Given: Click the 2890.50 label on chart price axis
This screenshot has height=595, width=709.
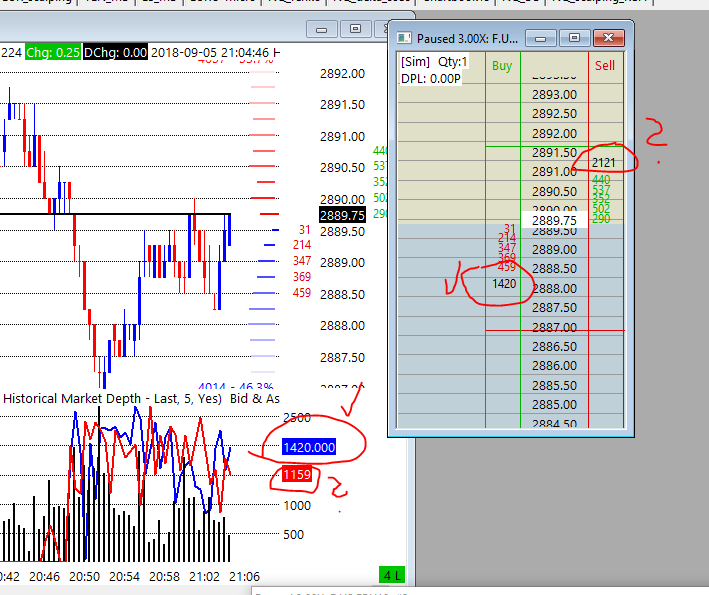Looking at the screenshot, I should (x=342, y=168).
